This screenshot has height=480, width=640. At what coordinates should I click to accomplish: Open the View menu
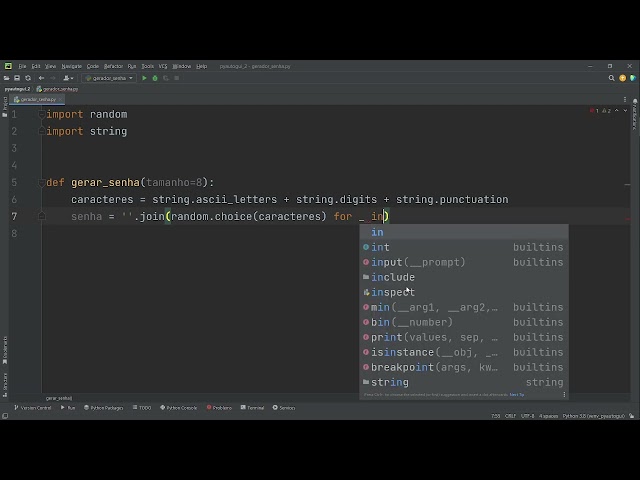point(51,66)
